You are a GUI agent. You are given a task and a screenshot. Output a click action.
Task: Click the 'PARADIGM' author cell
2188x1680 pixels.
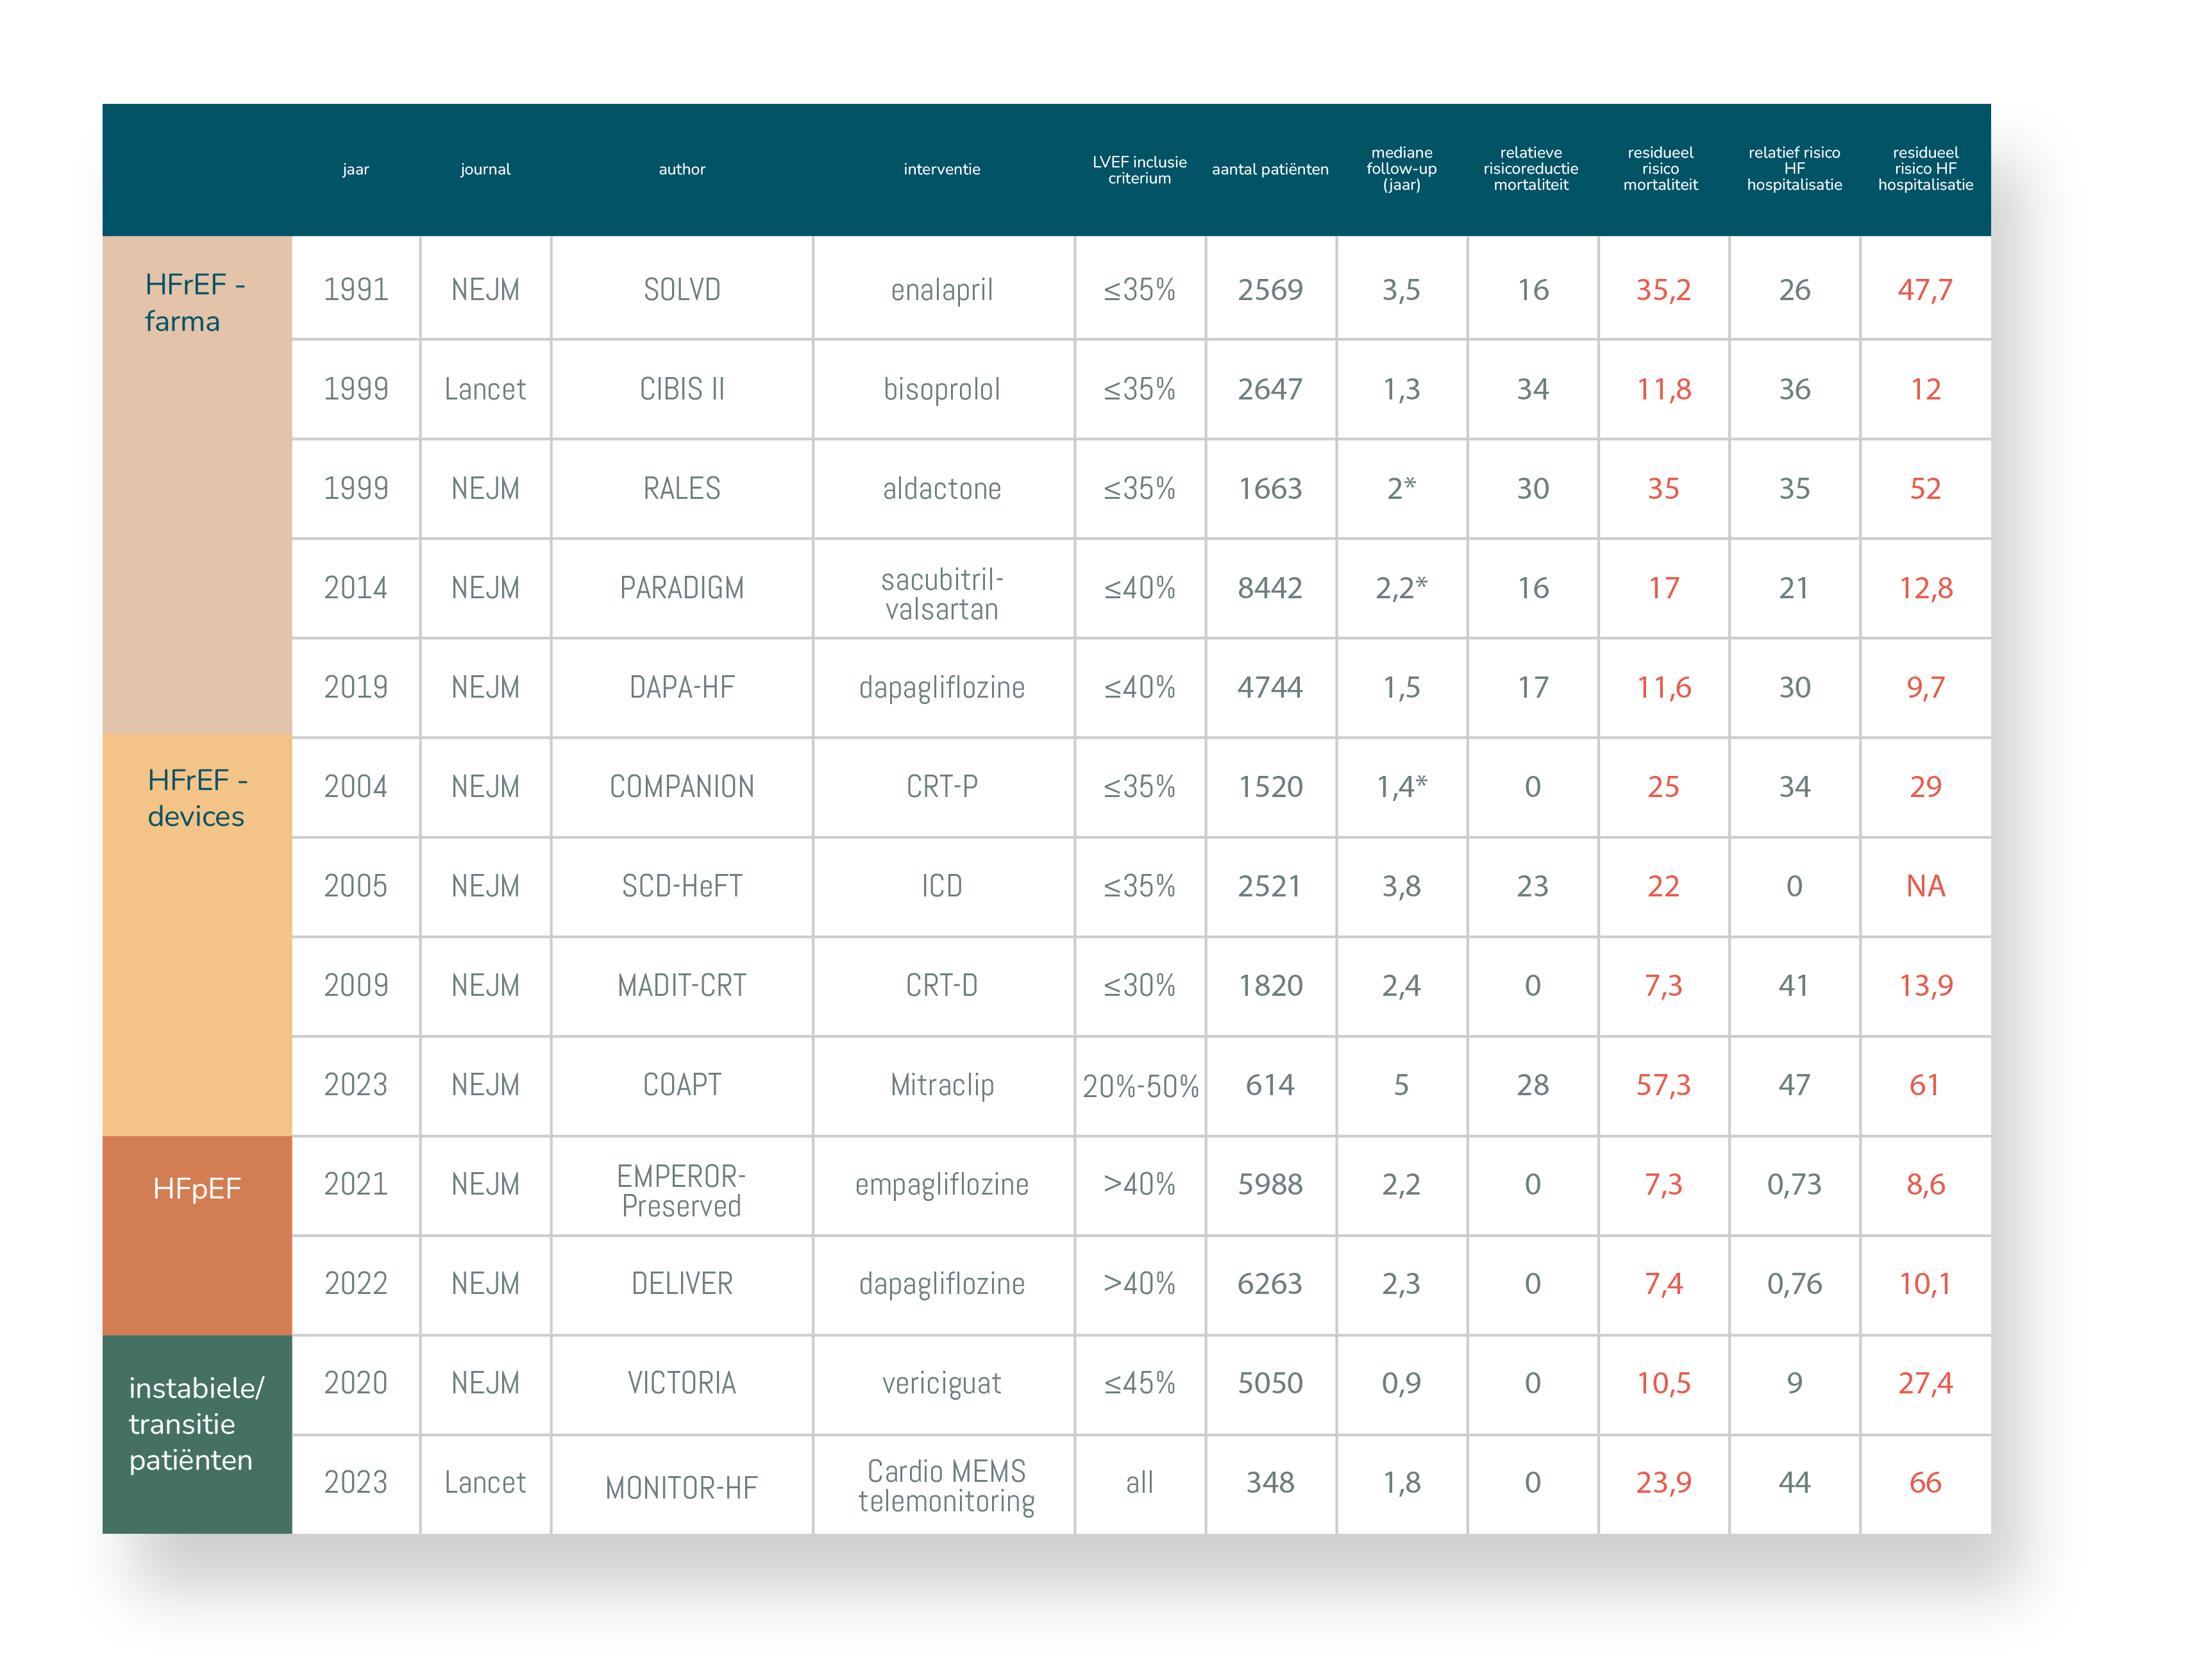682,587
